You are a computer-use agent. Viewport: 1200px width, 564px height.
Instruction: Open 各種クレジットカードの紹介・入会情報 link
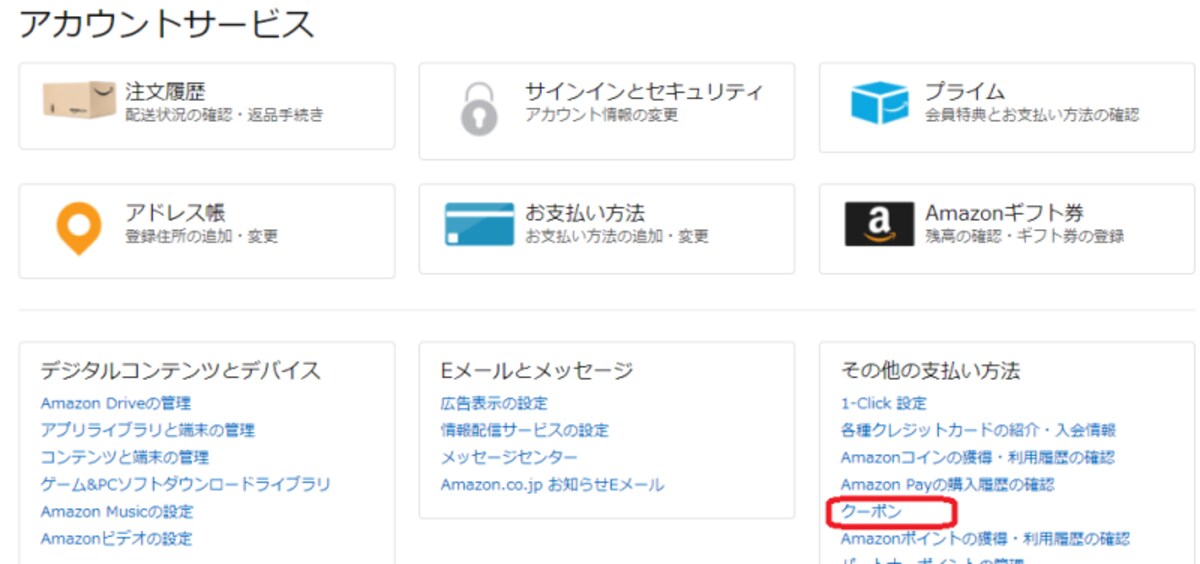click(x=978, y=431)
